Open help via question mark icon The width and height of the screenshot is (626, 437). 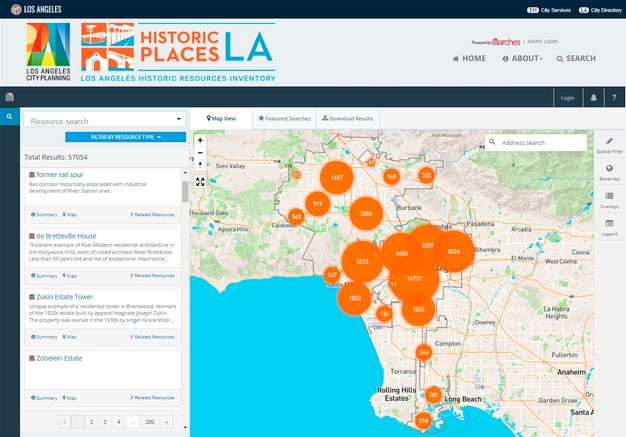click(x=613, y=98)
